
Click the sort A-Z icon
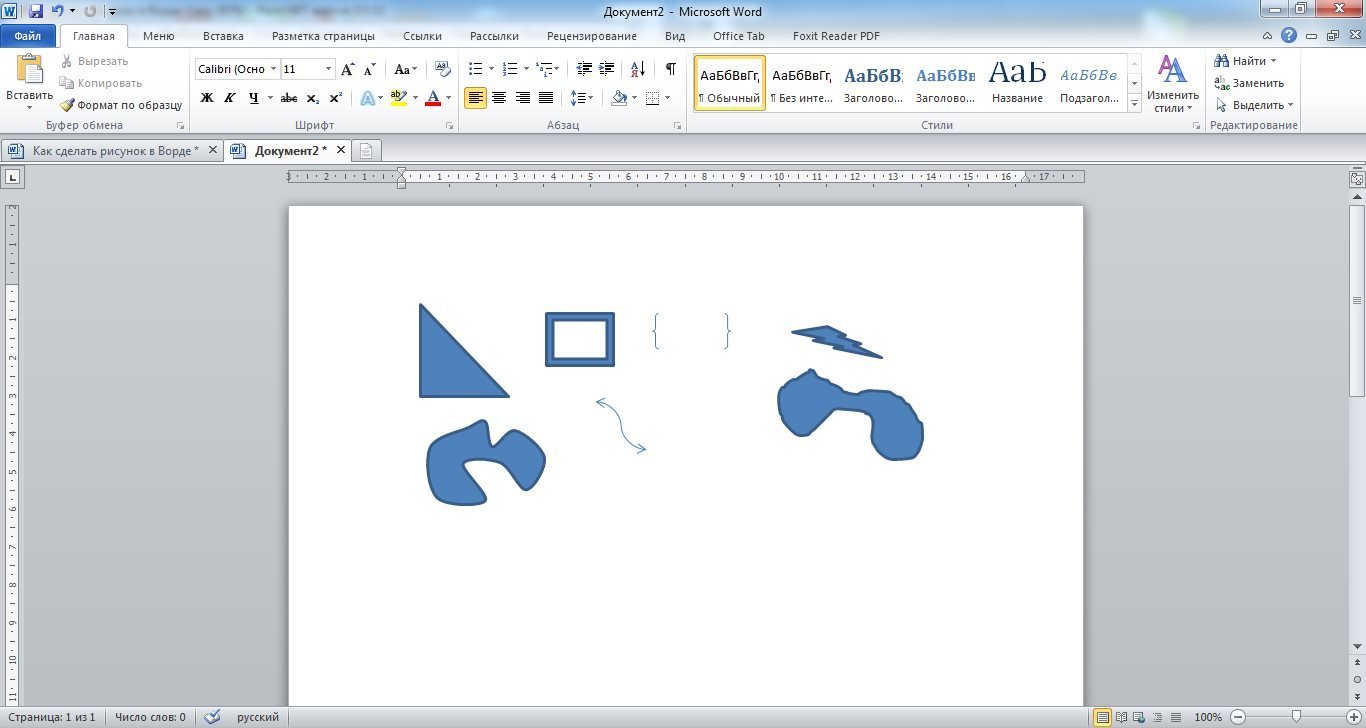click(638, 69)
